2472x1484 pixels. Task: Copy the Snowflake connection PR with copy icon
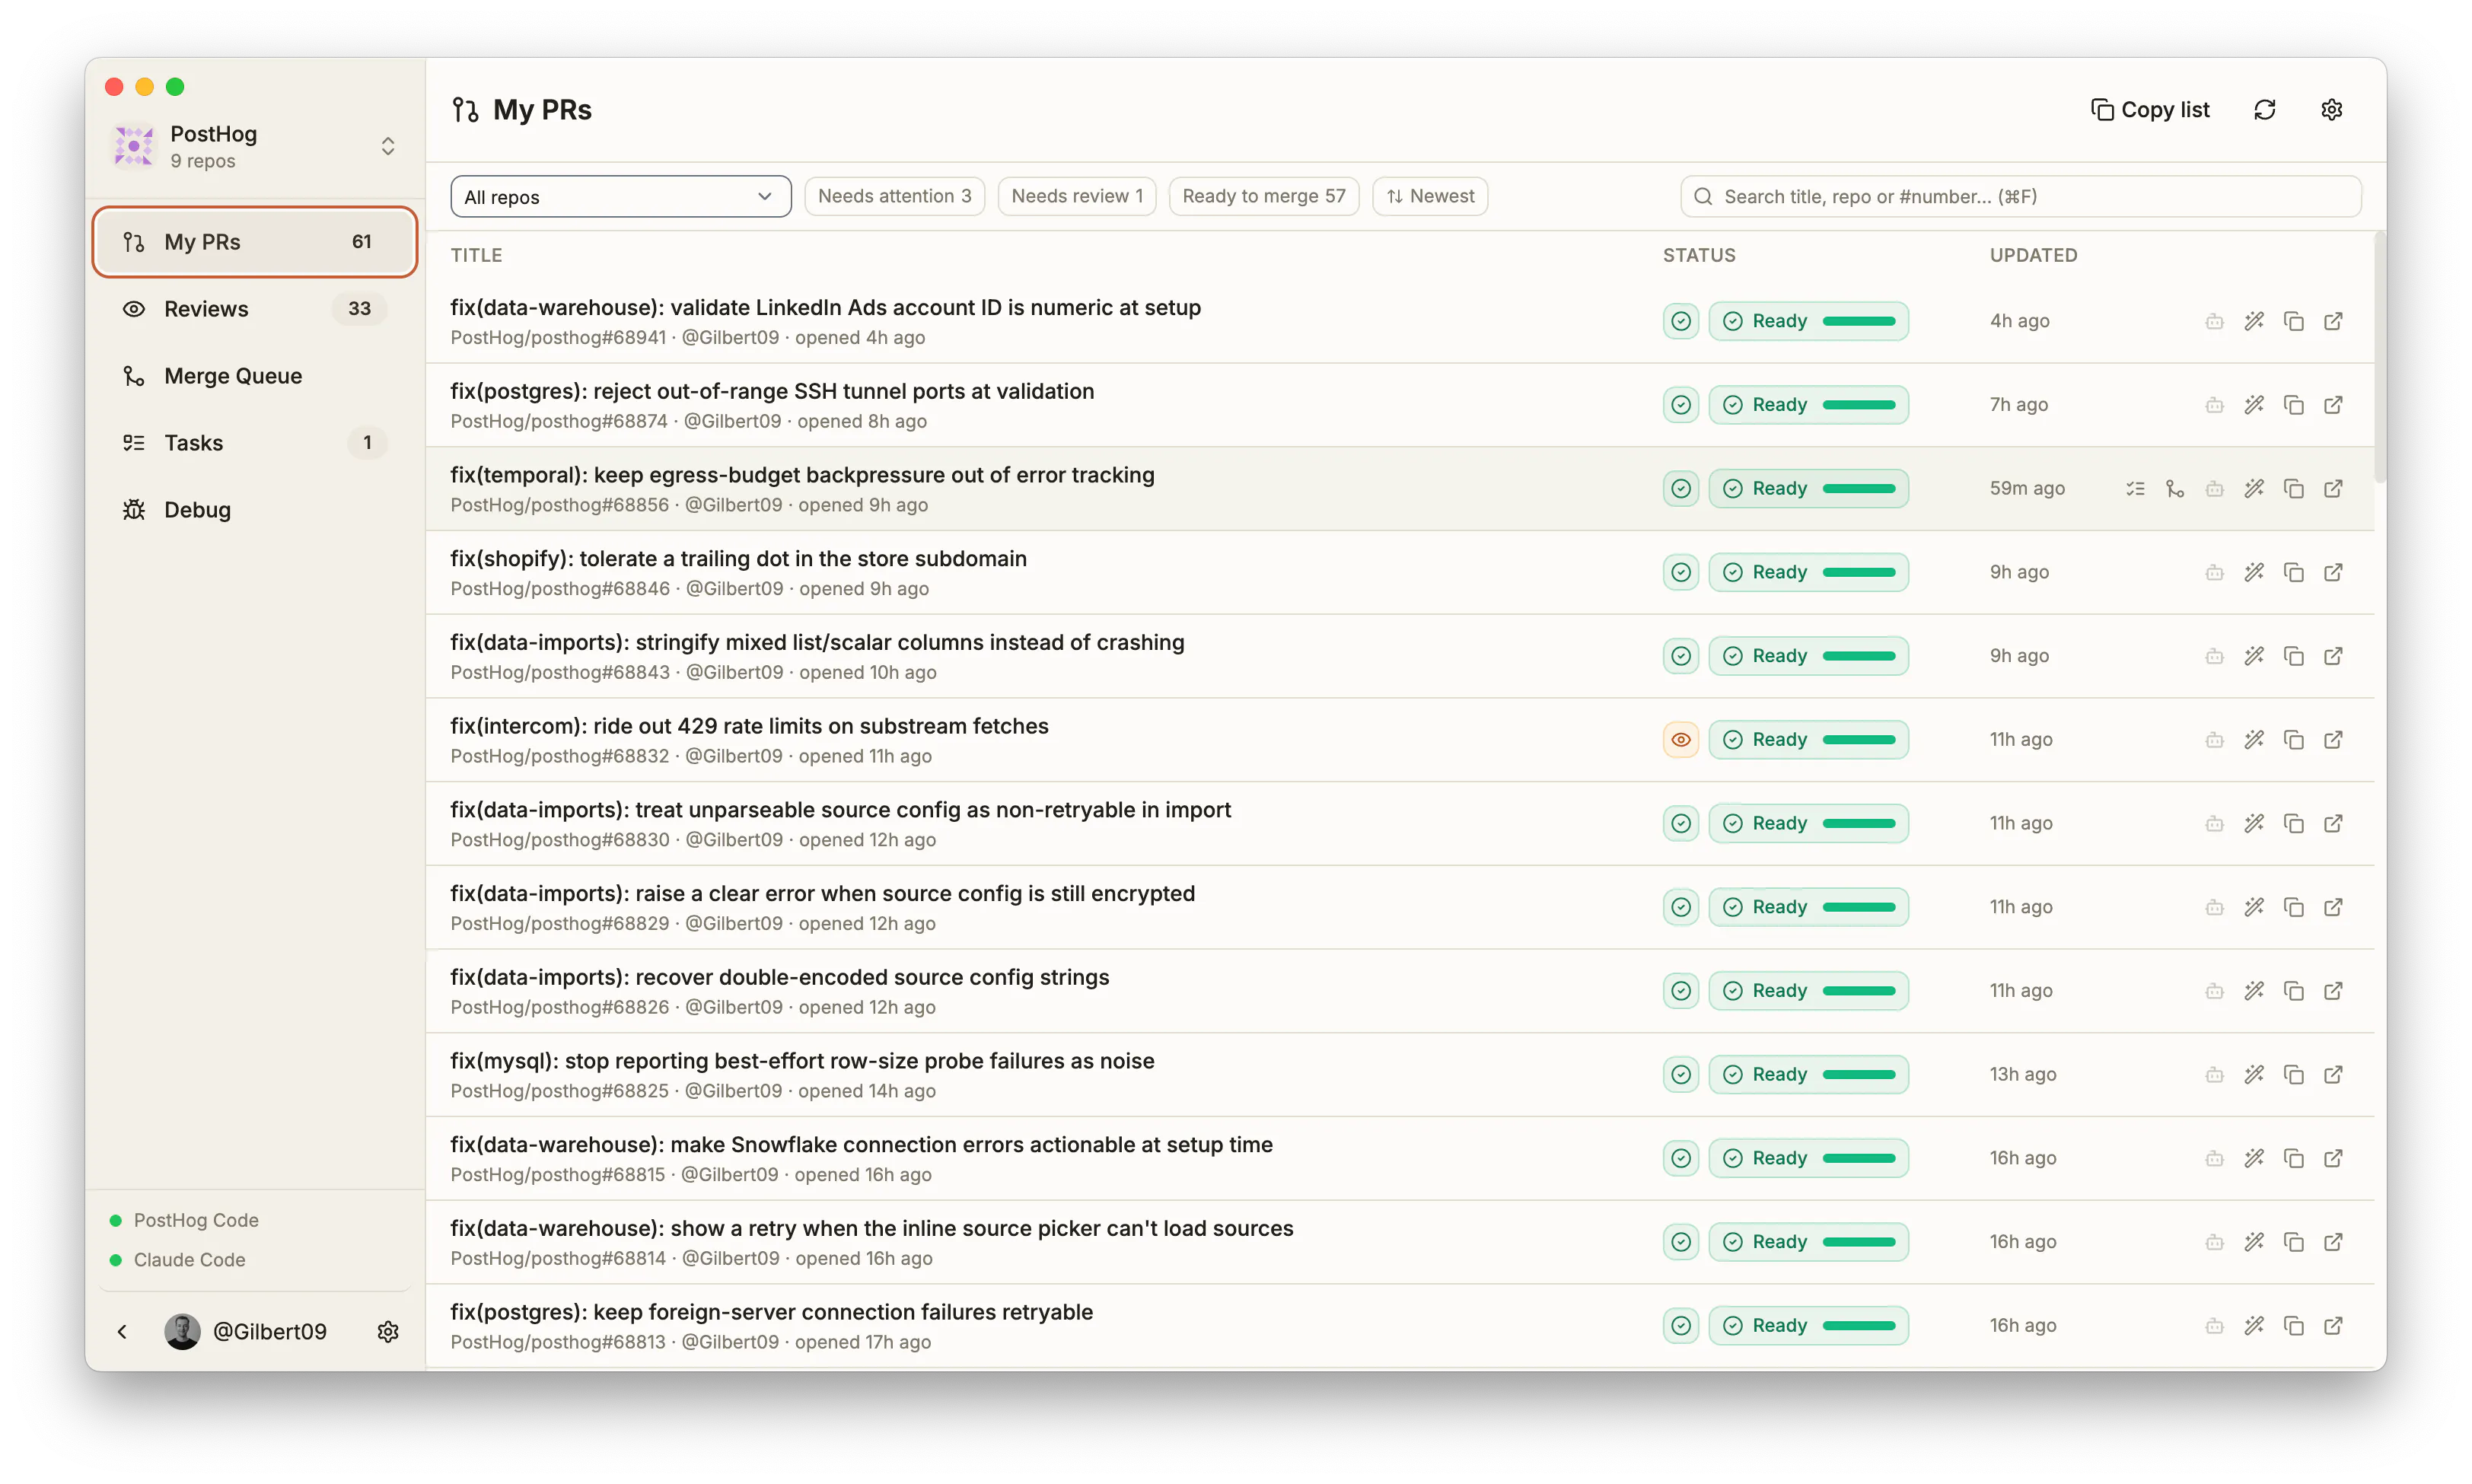[x=2294, y=1158]
